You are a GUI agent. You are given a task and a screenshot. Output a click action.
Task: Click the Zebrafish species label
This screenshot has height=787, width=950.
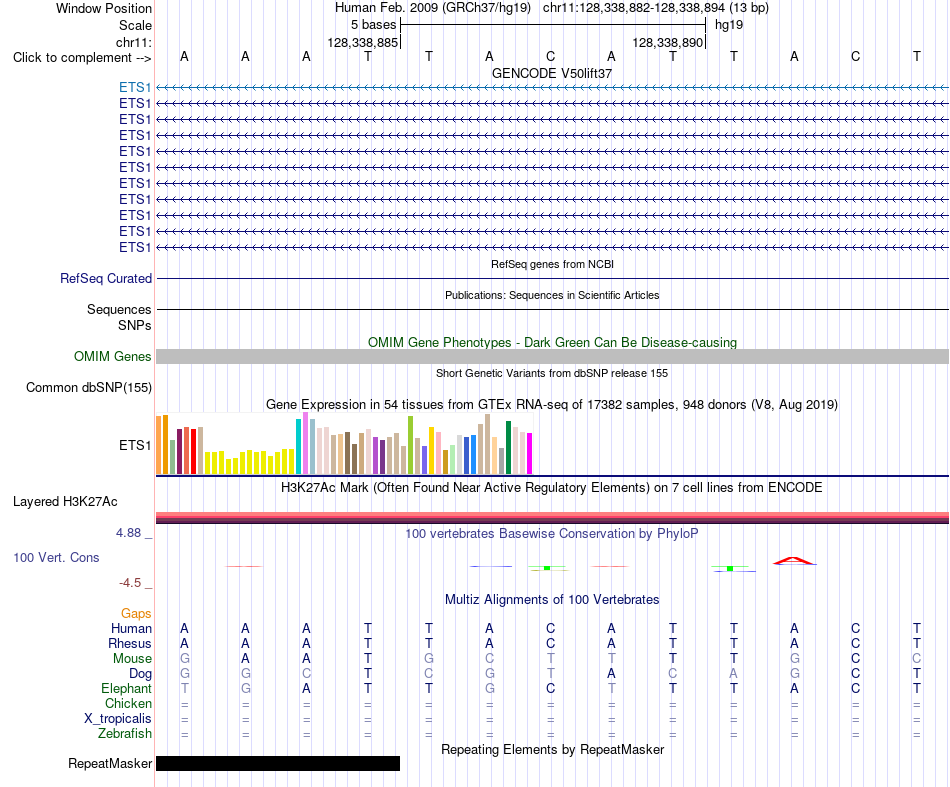click(x=125, y=734)
